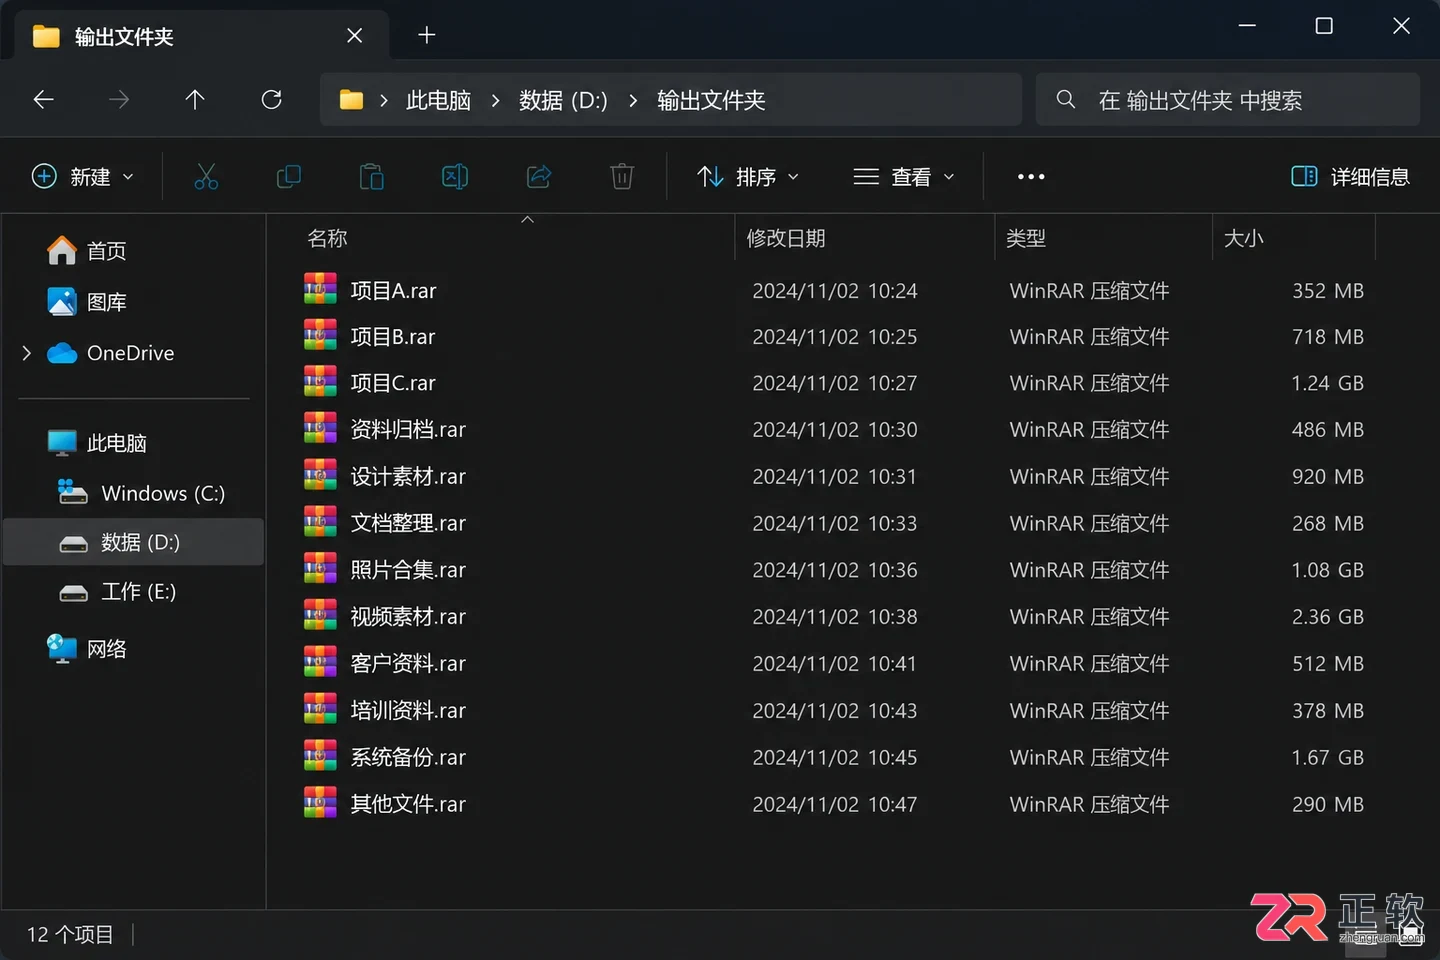This screenshot has height=960, width=1440.
Task: Sort by the 修改日期 column header
Action: (x=786, y=238)
